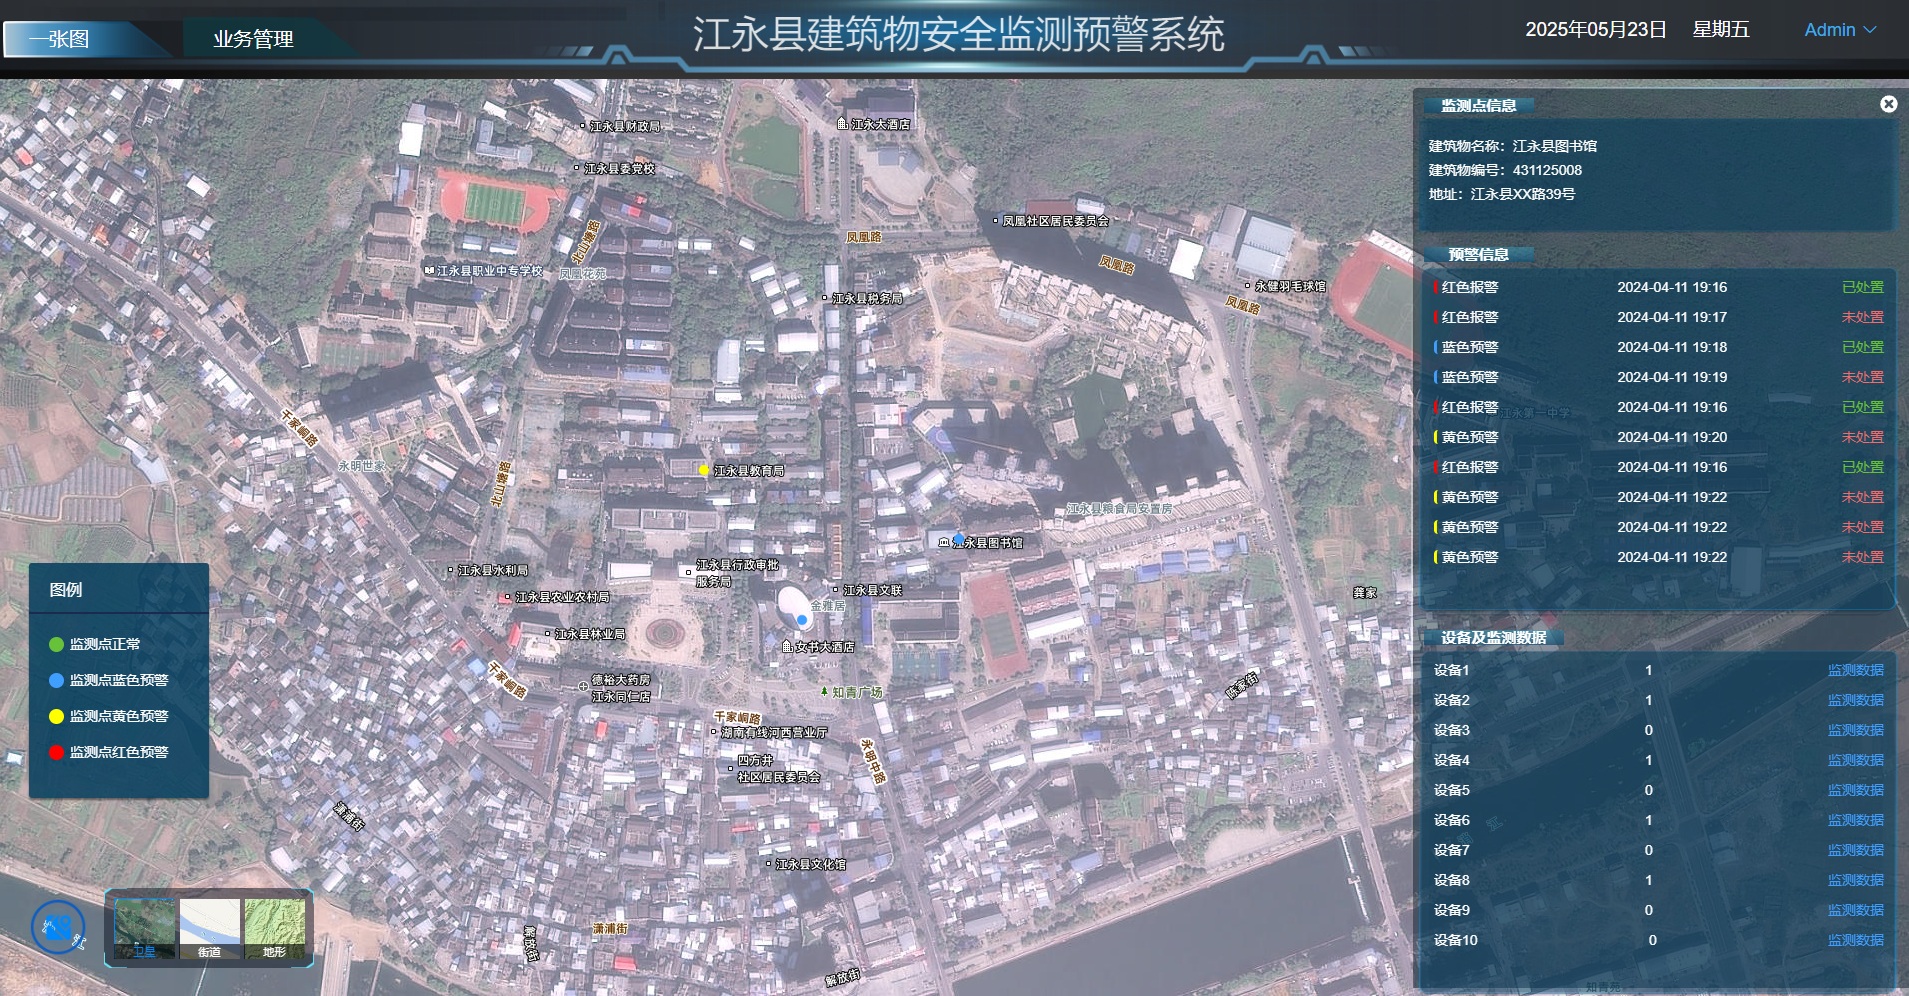1909x996 pixels.
Task: Click the 德裕大药房 pharmacy icon on map
Action: (x=583, y=686)
